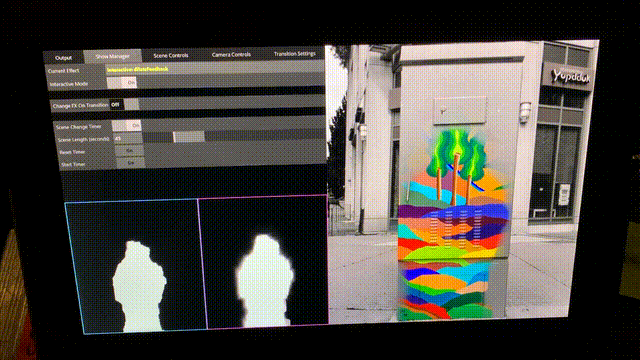The image size is (640, 360).
Task: Click the pink-bordered blurred mask preview
Action: pos(264,262)
